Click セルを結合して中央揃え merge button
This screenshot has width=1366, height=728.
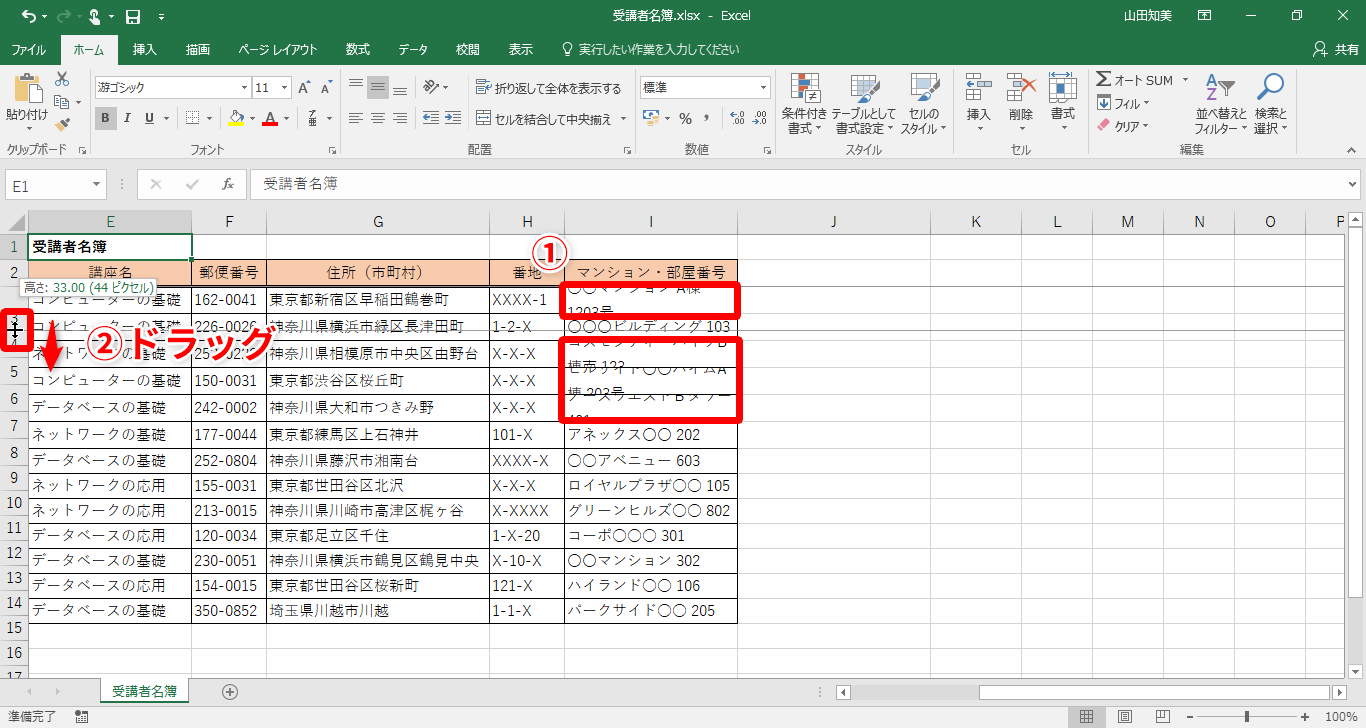tap(544, 119)
